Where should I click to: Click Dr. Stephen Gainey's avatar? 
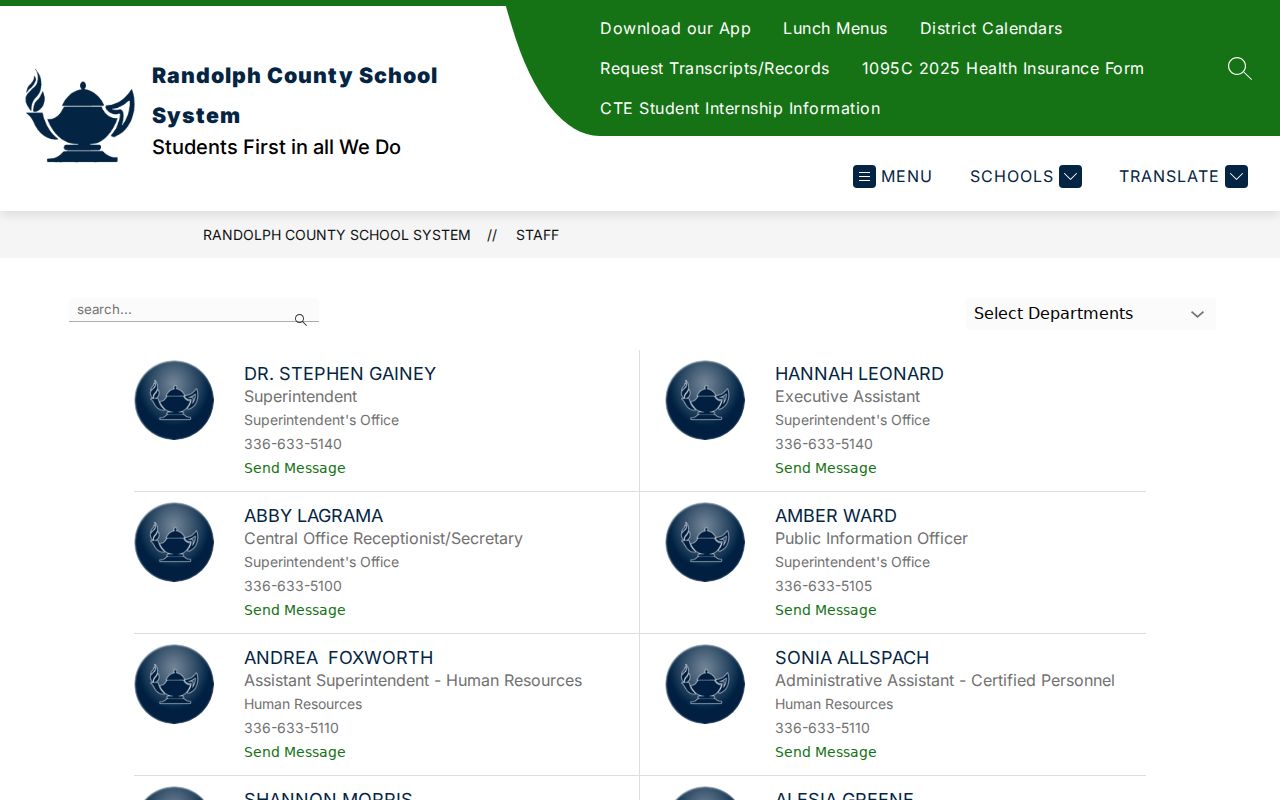tap(174, 400)
